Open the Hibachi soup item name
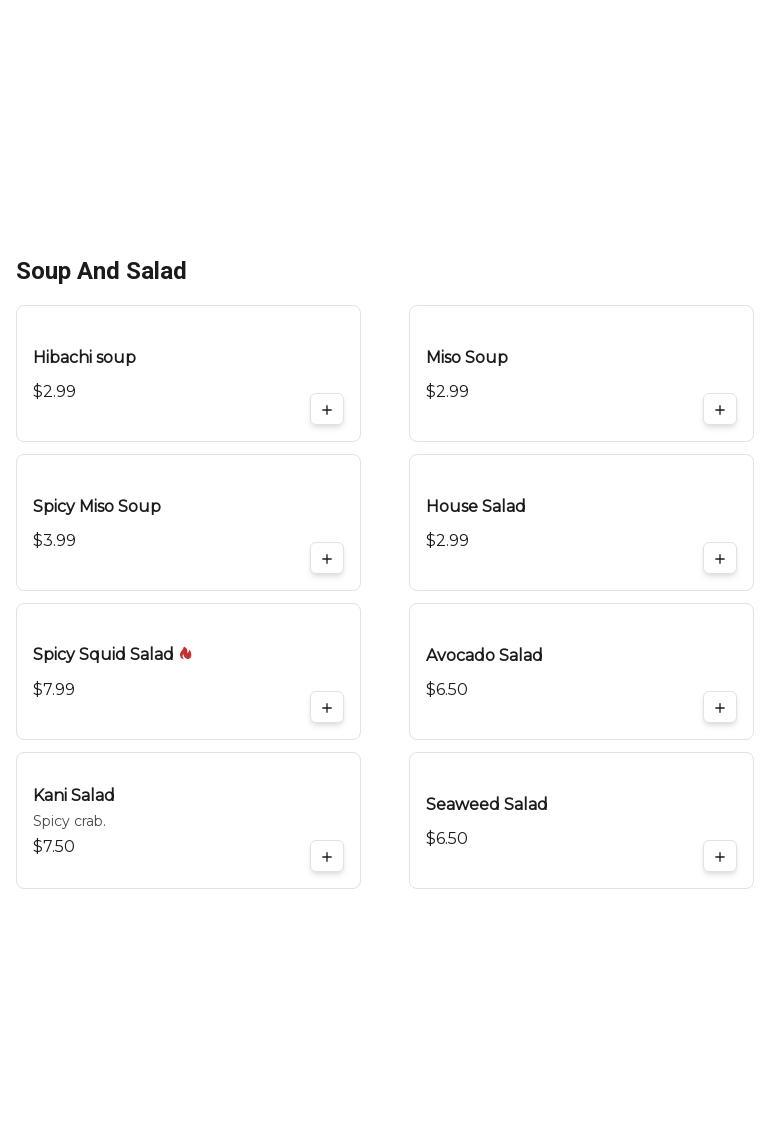This screenshot has width=770, height=1139. click(x=84, y=357)
